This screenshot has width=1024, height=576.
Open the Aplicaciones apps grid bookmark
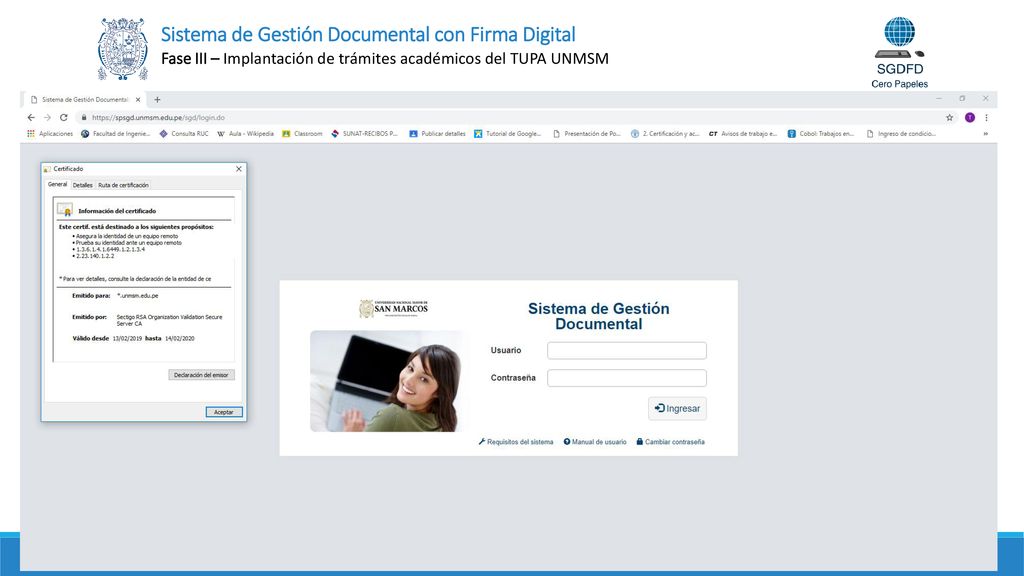(50, 134)
